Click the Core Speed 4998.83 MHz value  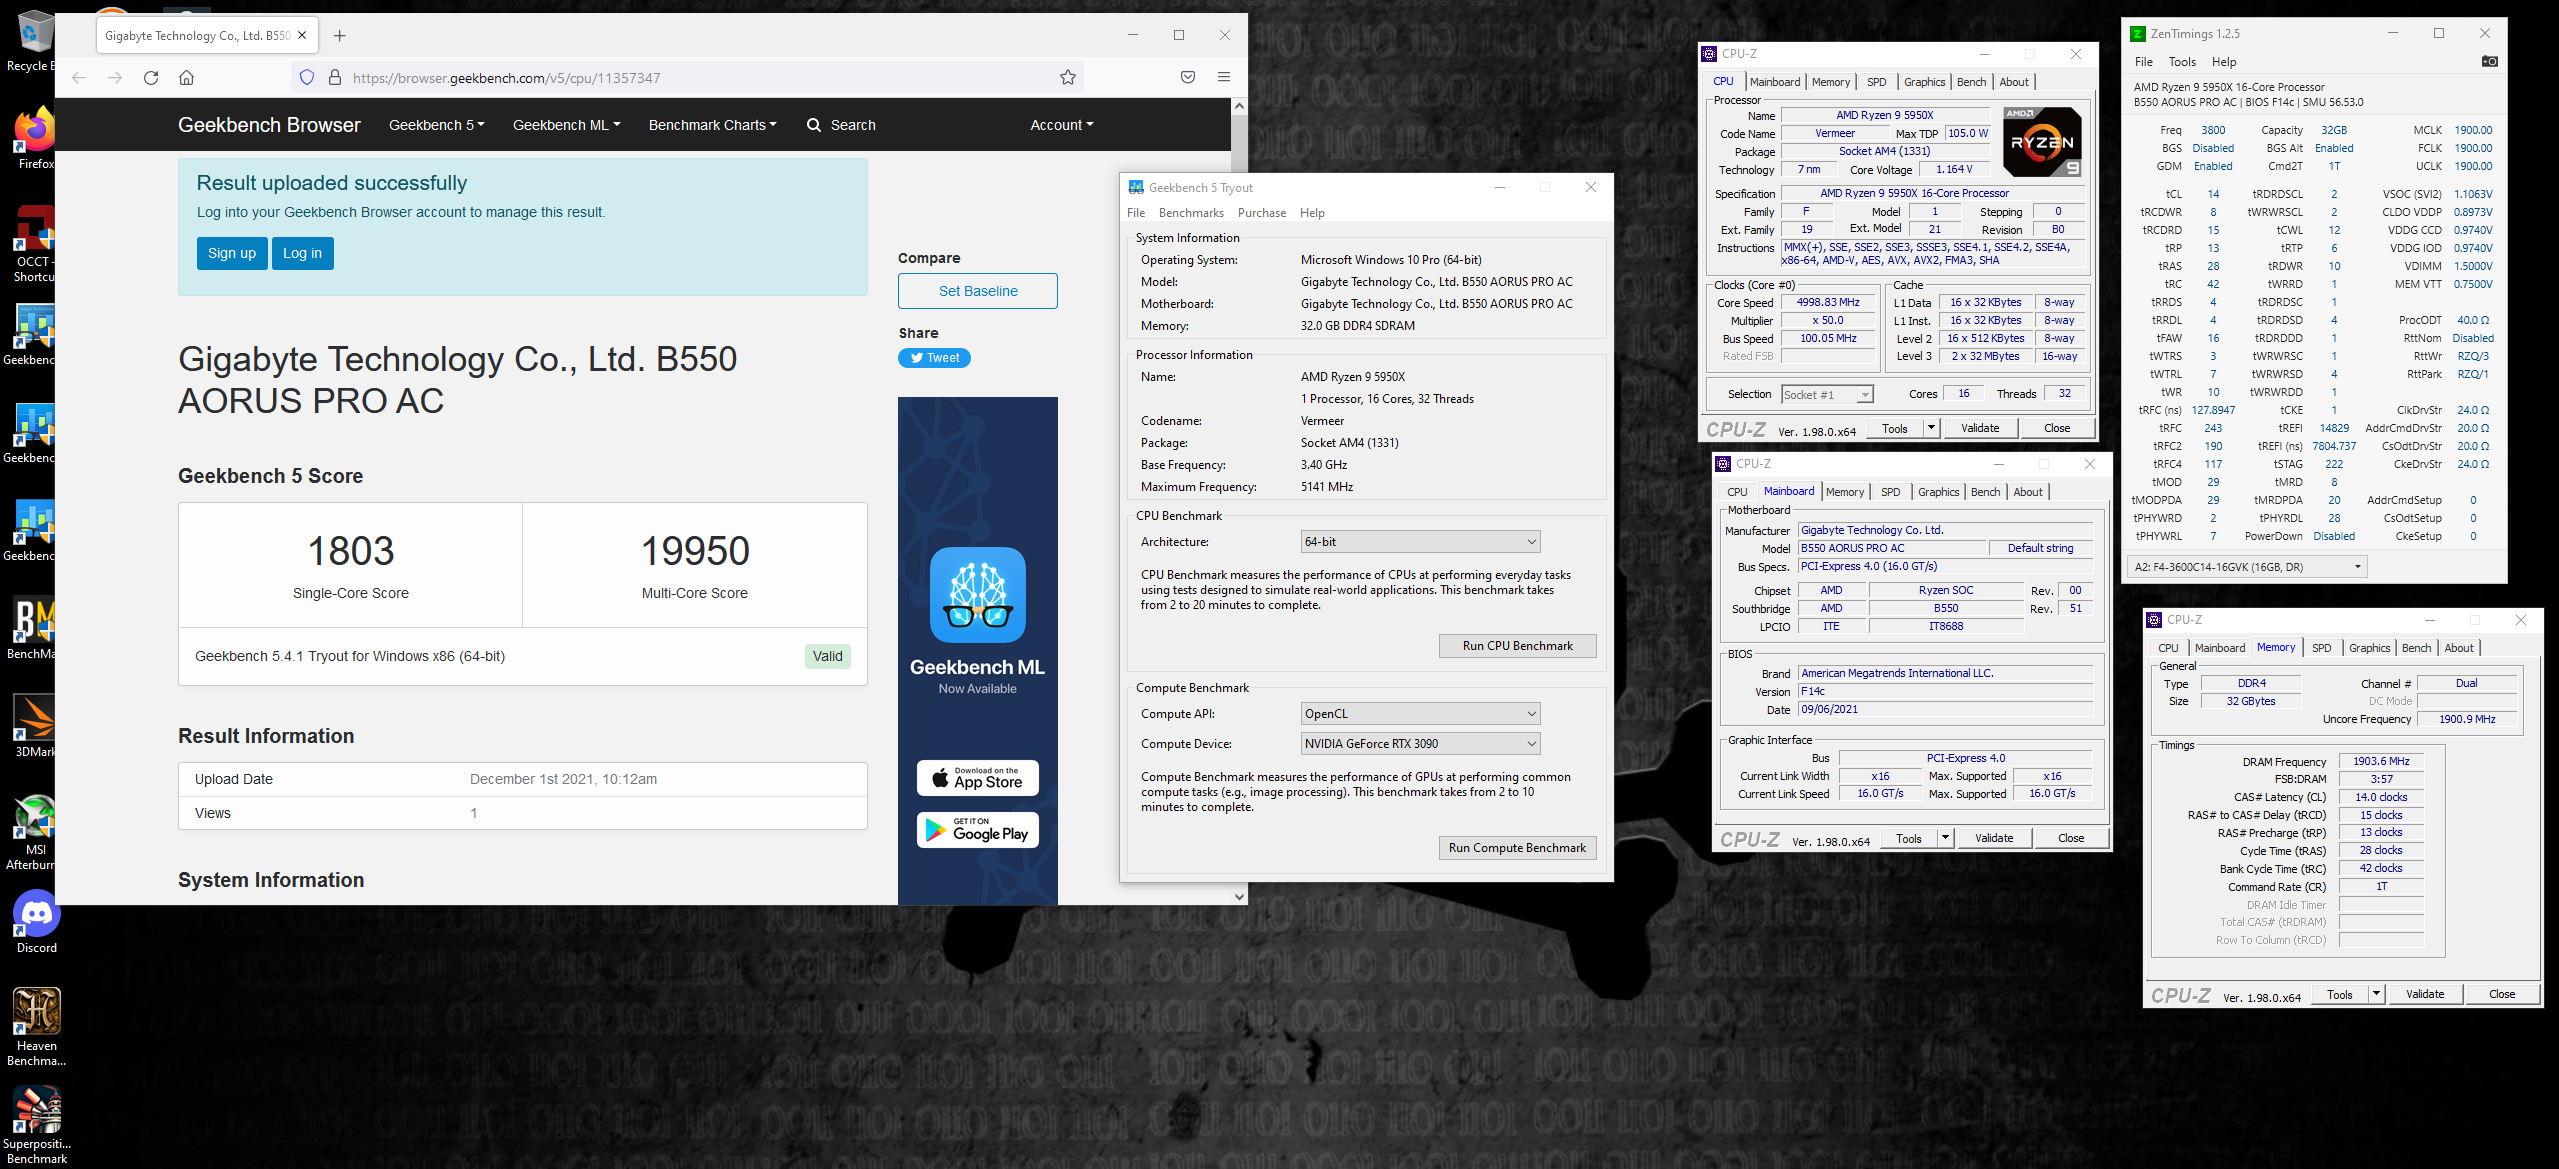pyautogui.click(x=1828, y=302)
